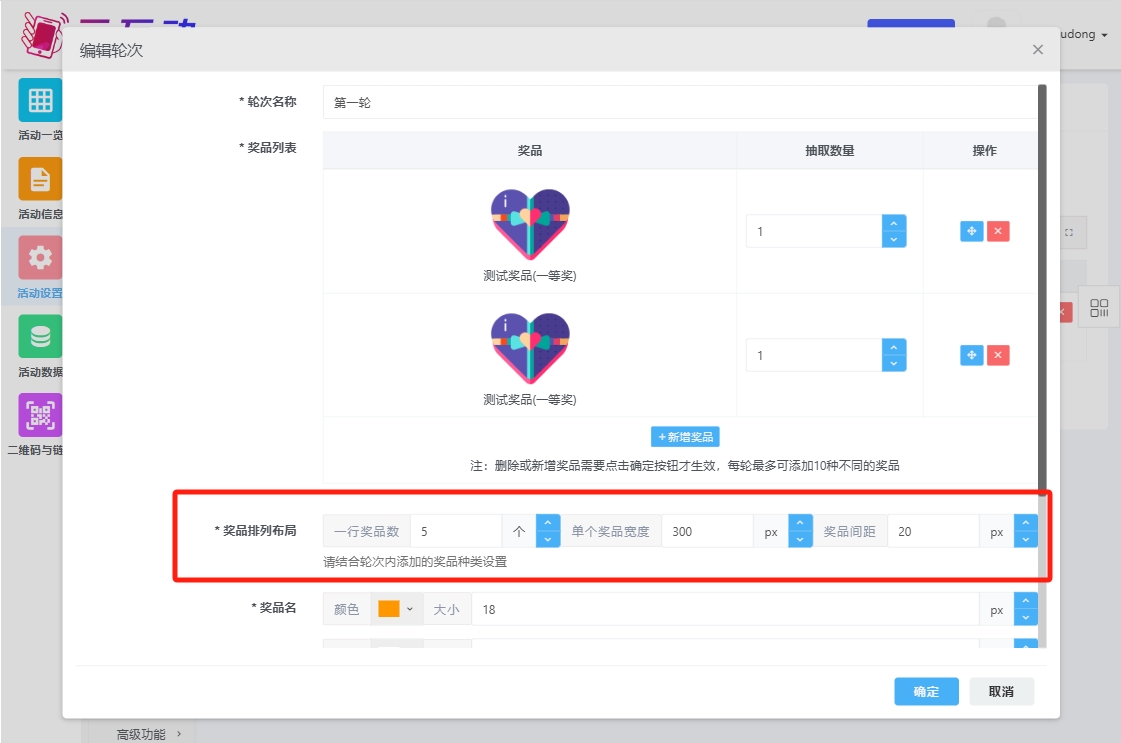Image resolution: width=1121 pixels, height=743 pixels.
Task: Click the 二维码 QR code sidebar icon
Action: [x=40, y=415]
